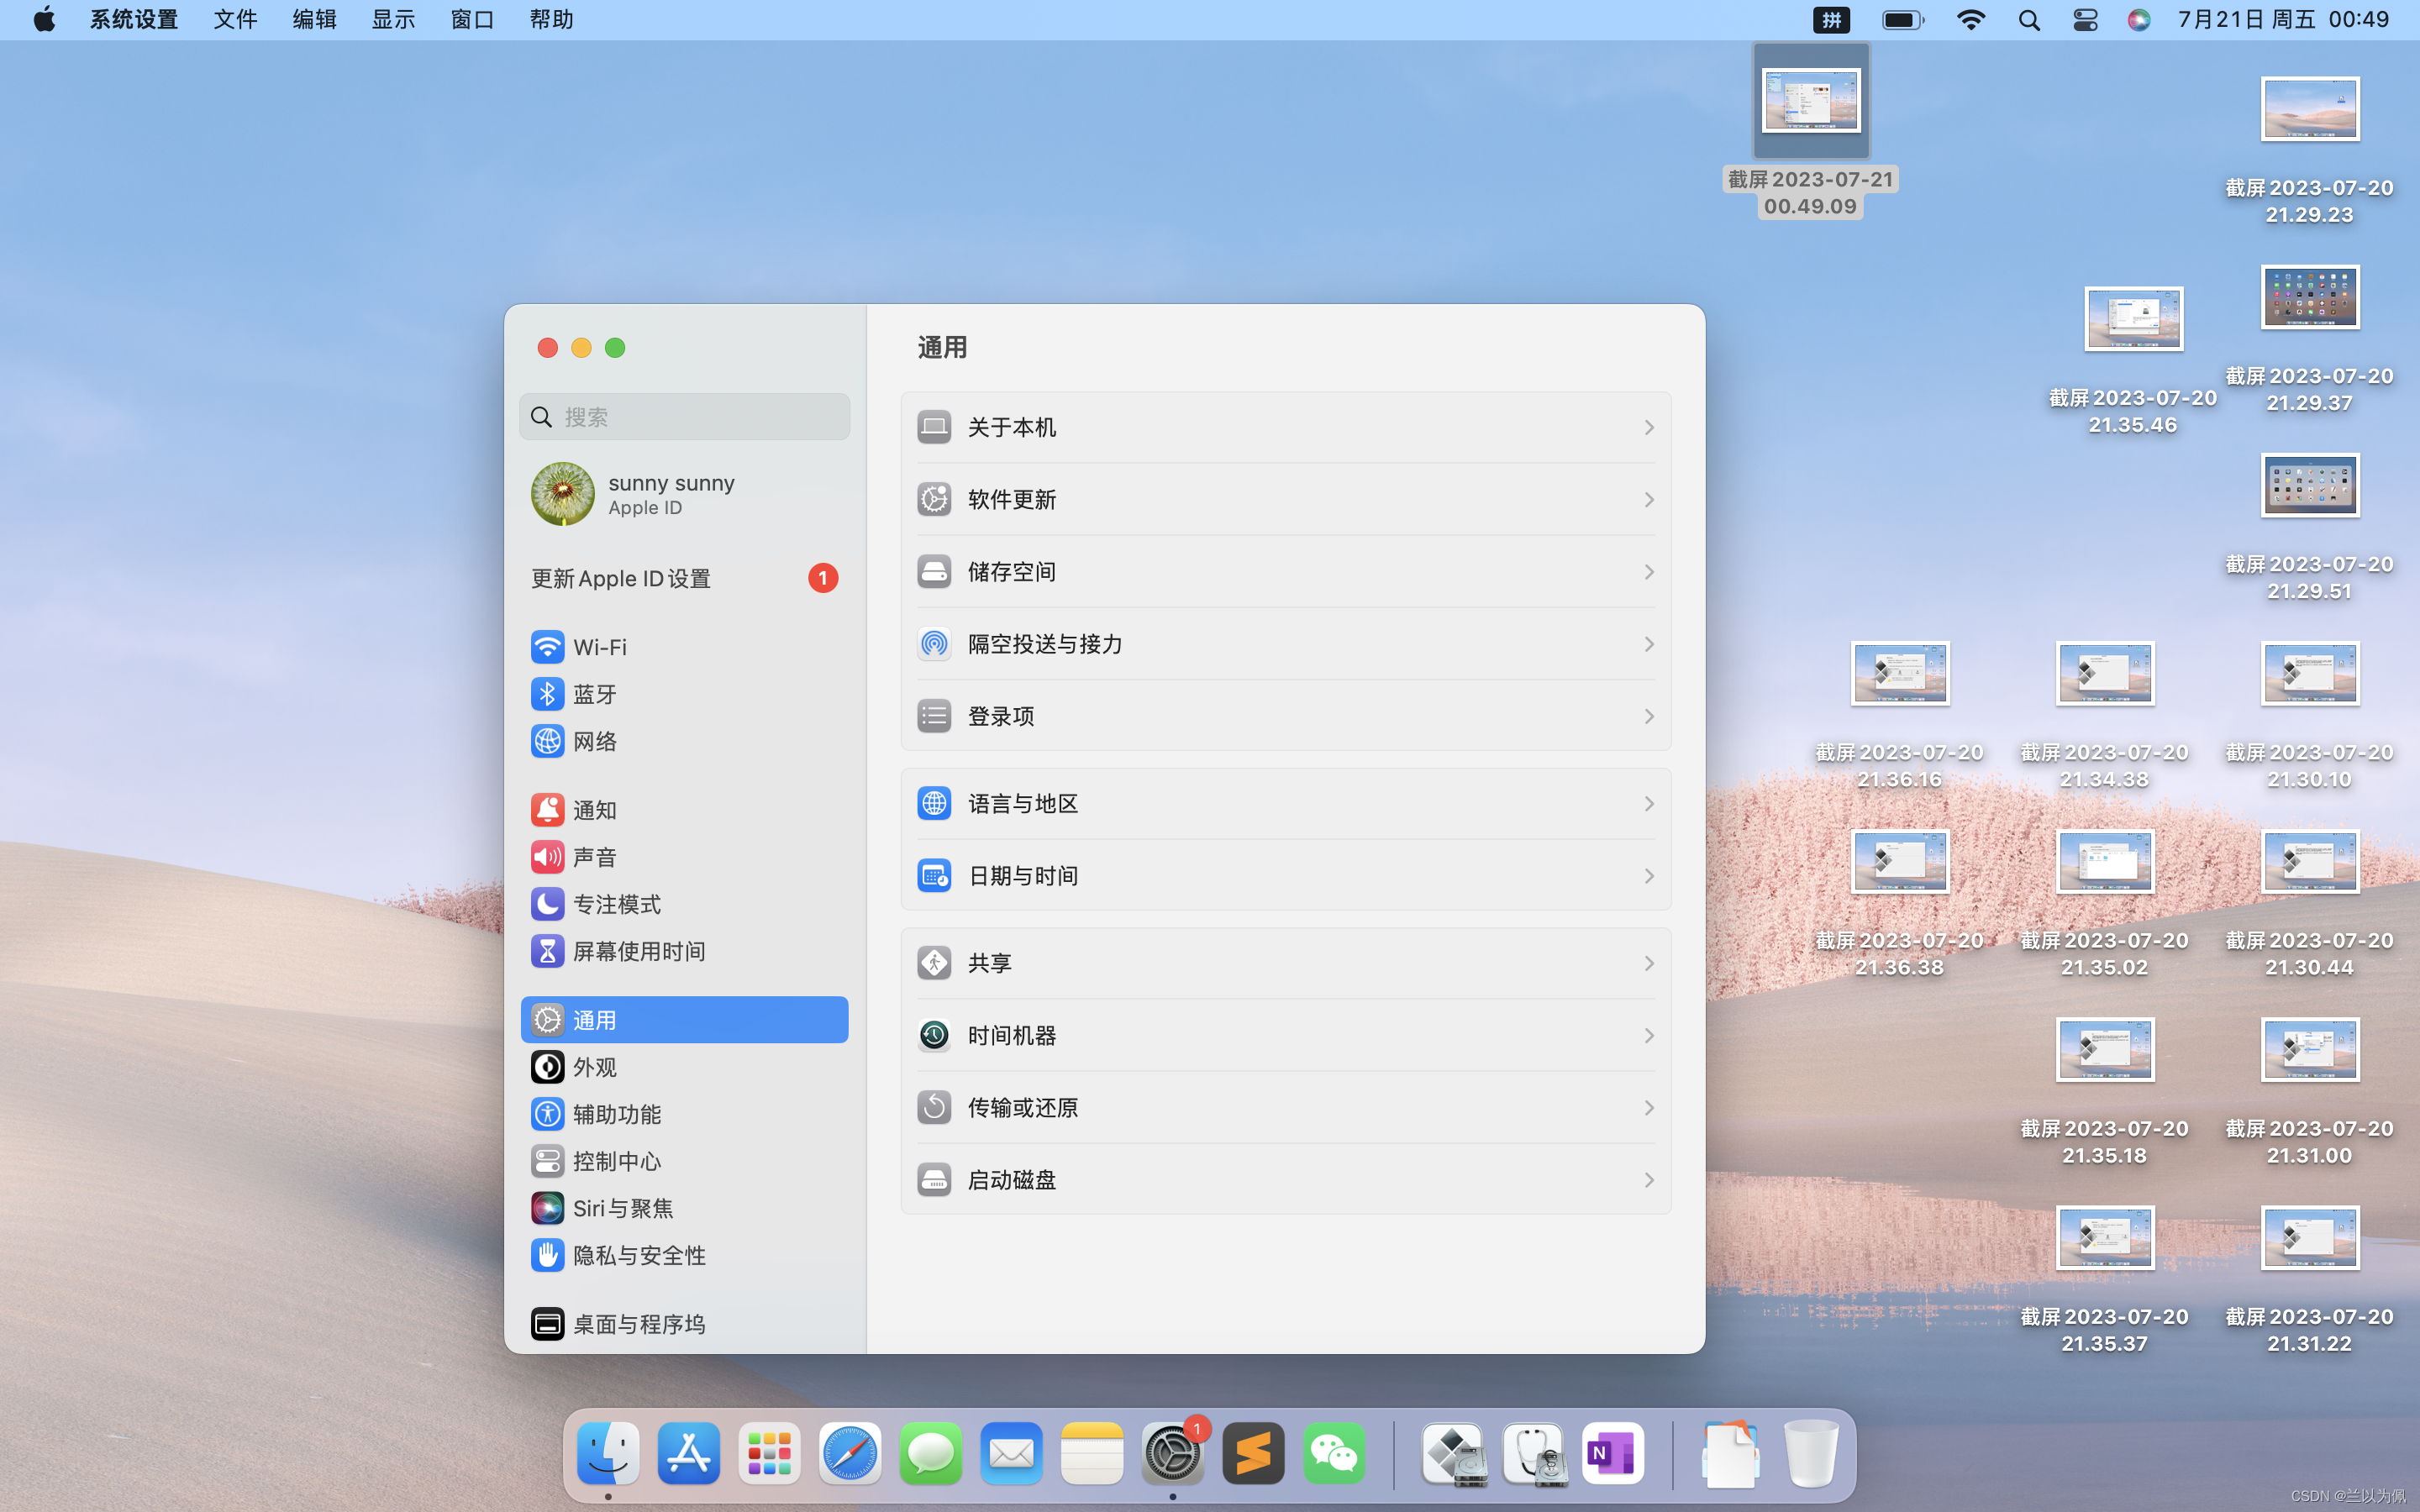The image size is (2420, 1512).
Task: Open Accessibility (辅助功能) settings
Action: click(615, 1114)
